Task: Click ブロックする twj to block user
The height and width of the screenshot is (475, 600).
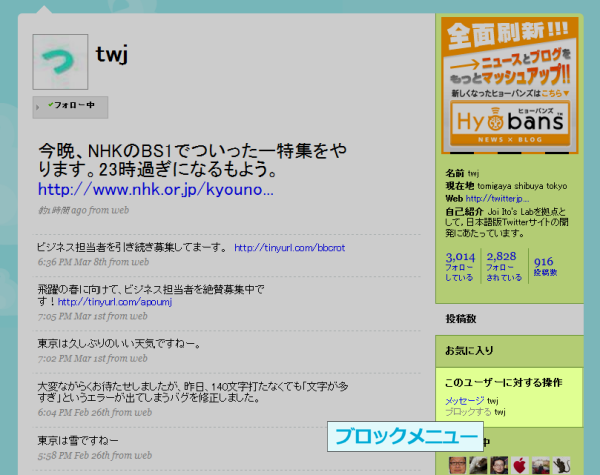Action: 475,412
